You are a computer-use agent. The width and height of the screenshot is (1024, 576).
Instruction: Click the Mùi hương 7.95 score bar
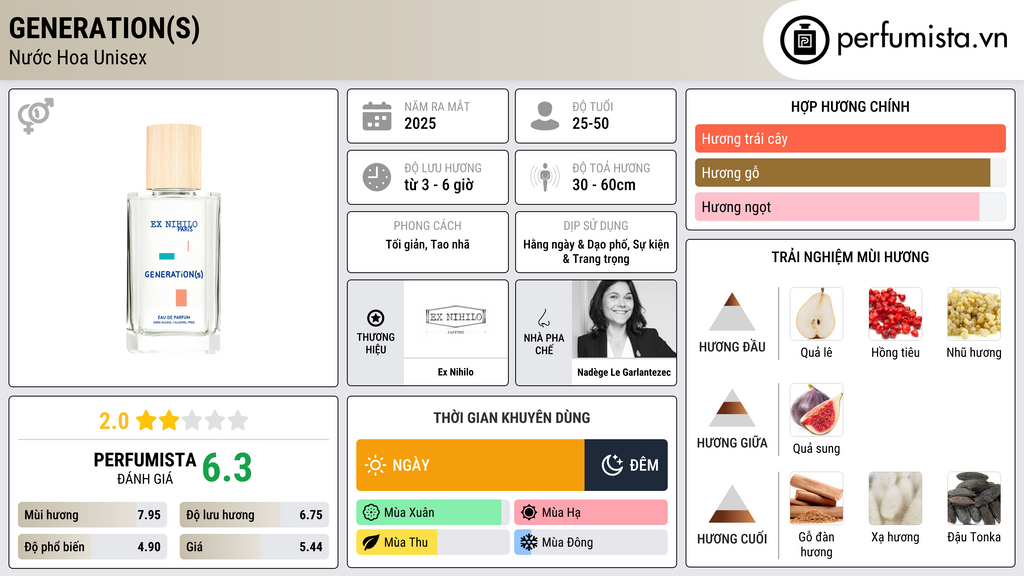pos(93,515)
